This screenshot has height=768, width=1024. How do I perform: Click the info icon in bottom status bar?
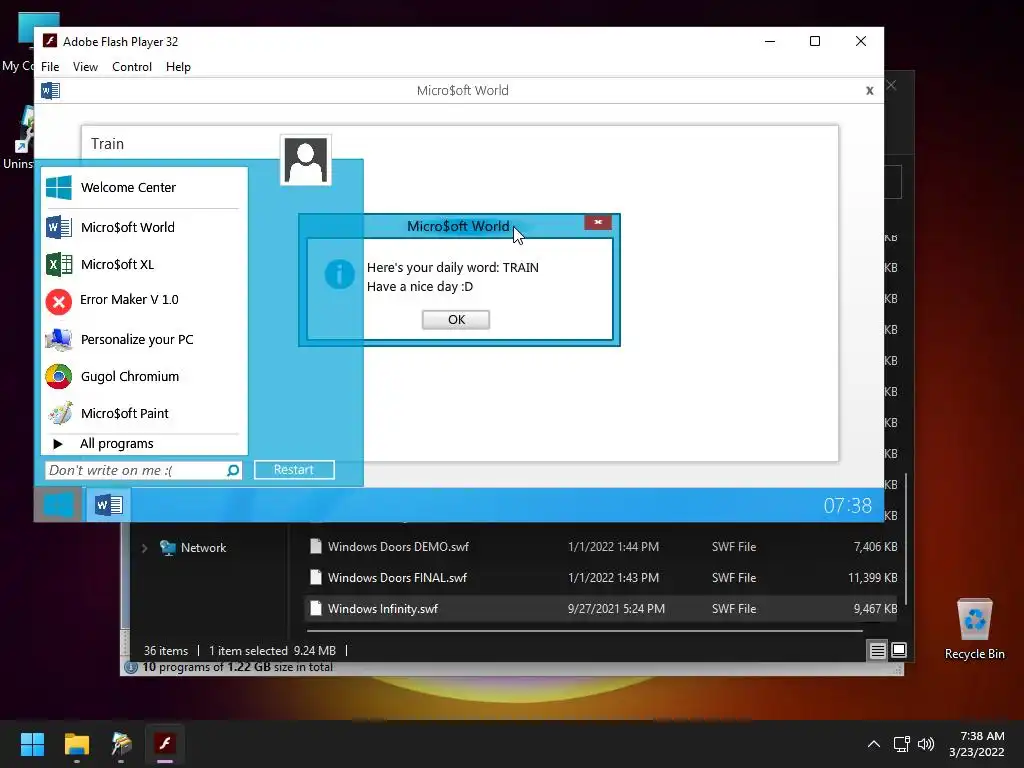(x=131, y=667)
